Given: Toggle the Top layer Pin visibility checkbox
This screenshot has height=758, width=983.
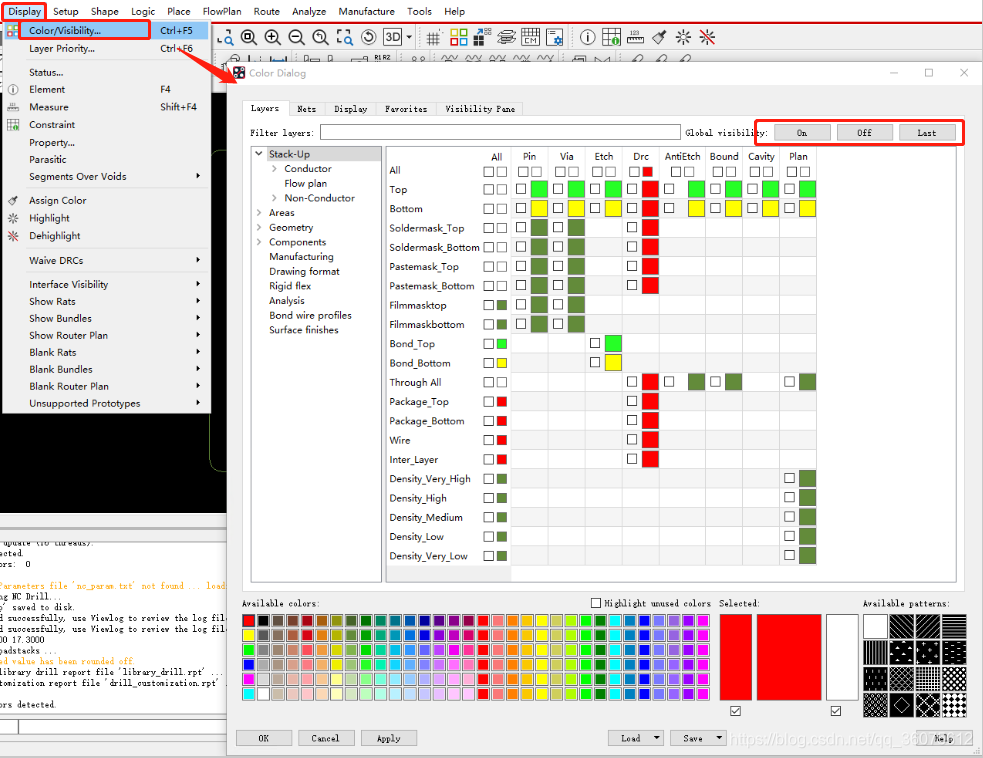Looking at the screenshot, I should (x=521, y=189).
